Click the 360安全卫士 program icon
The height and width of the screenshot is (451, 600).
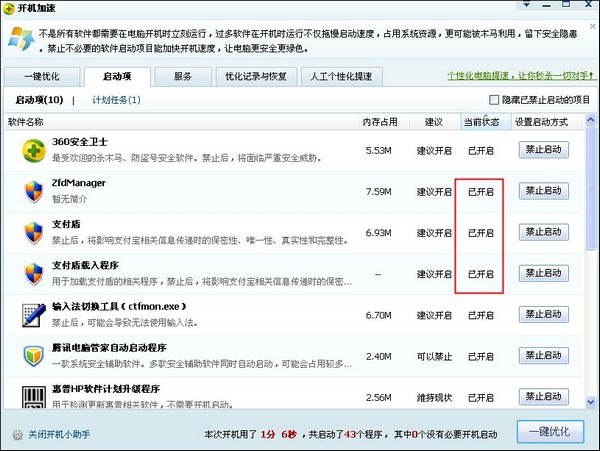click(35, 151)
